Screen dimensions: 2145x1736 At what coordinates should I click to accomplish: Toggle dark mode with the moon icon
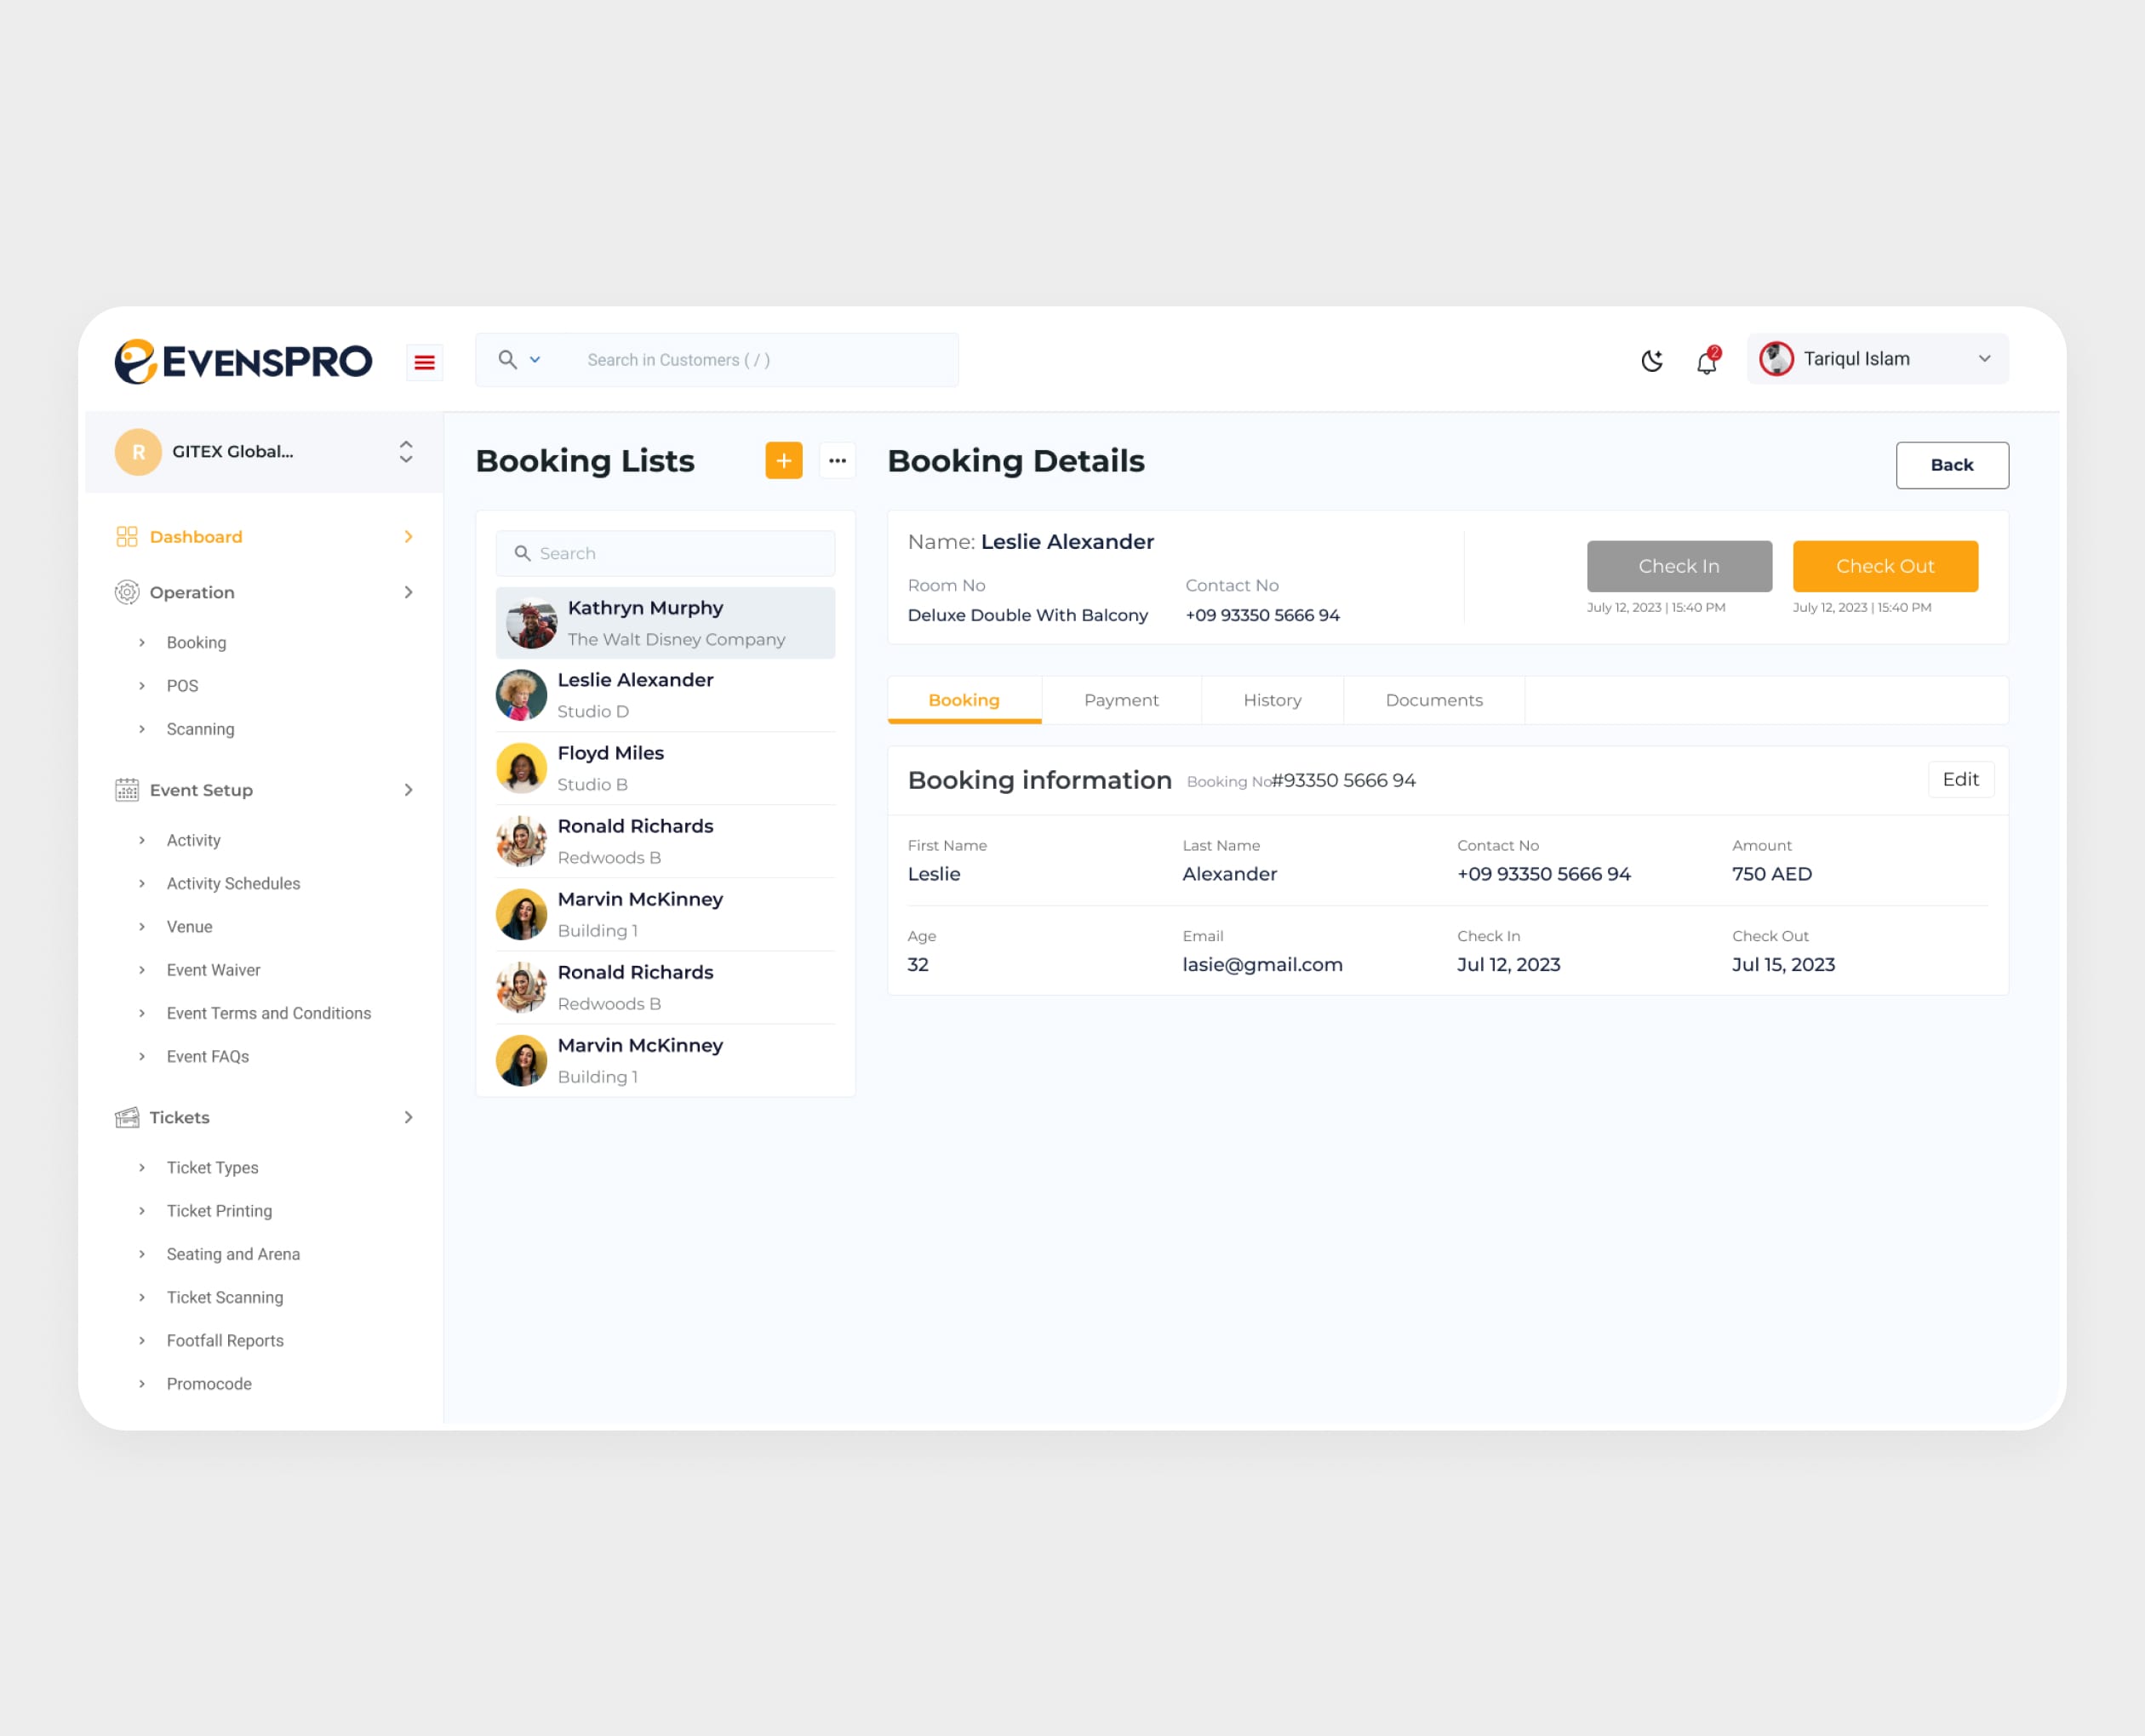click(x=1651, y=360)
